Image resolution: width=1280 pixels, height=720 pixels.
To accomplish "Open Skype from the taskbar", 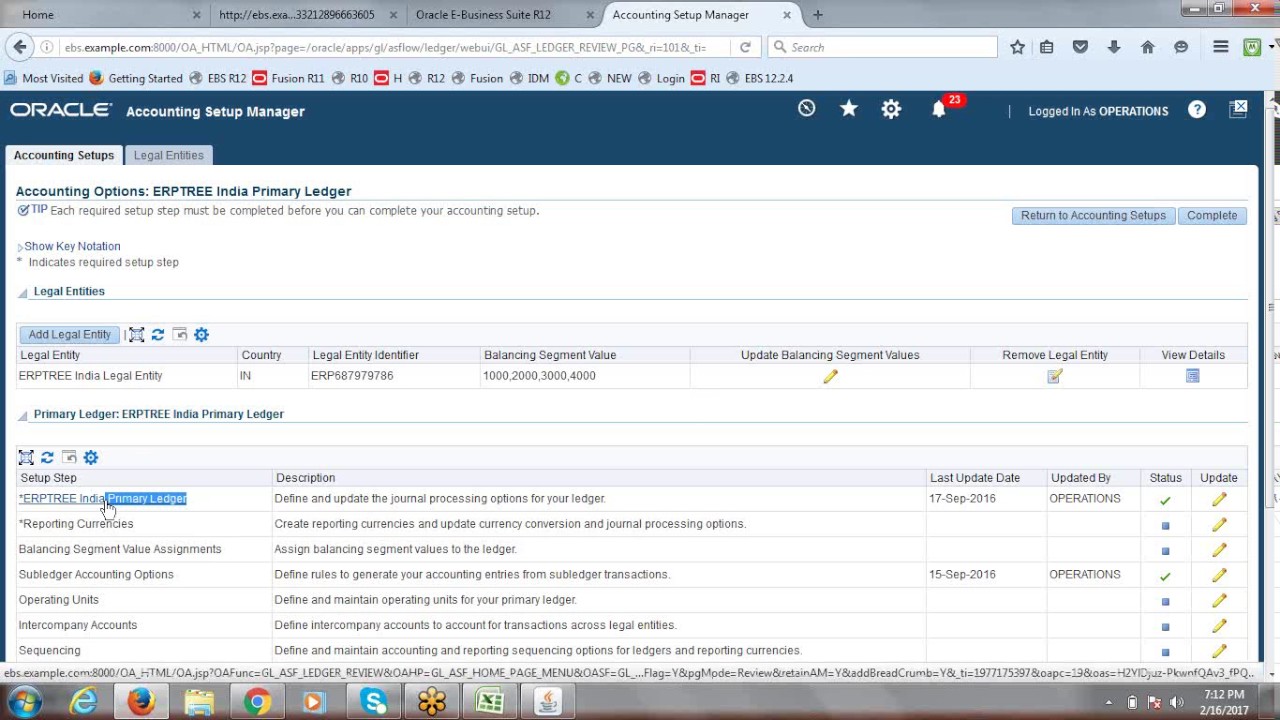I will (374, 702).
